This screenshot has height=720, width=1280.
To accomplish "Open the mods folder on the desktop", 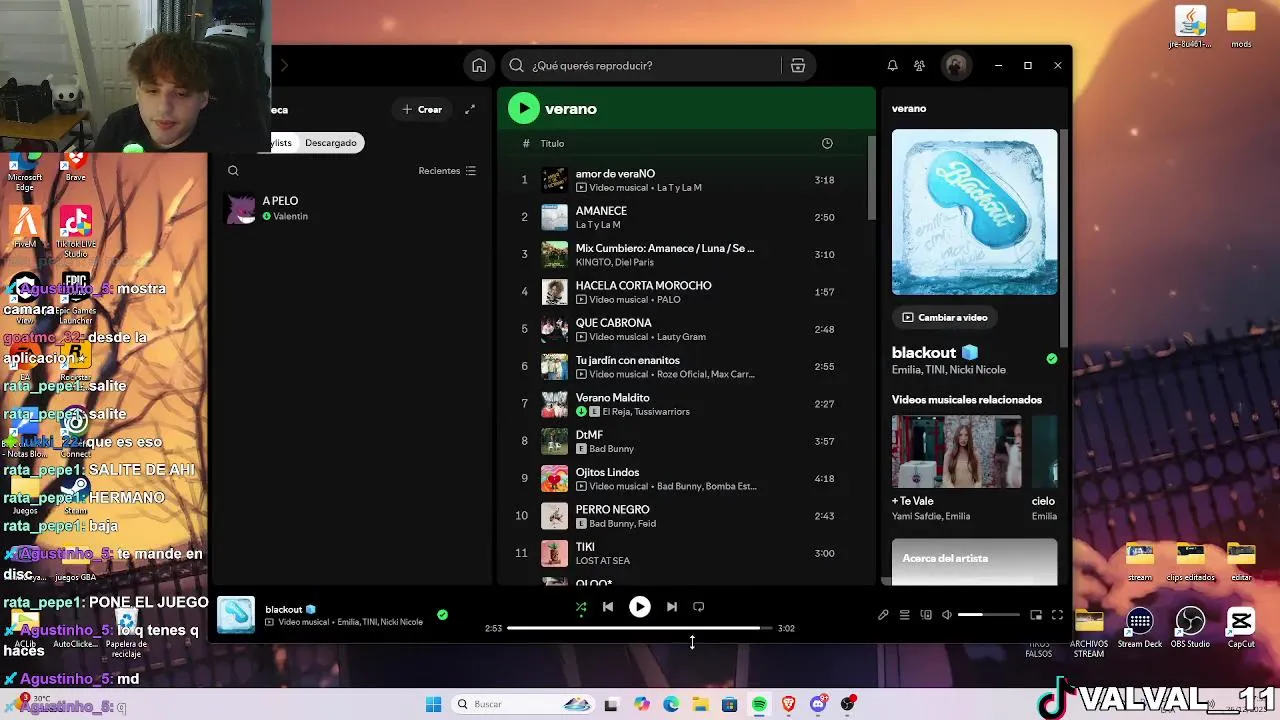I will [1241, 27].
